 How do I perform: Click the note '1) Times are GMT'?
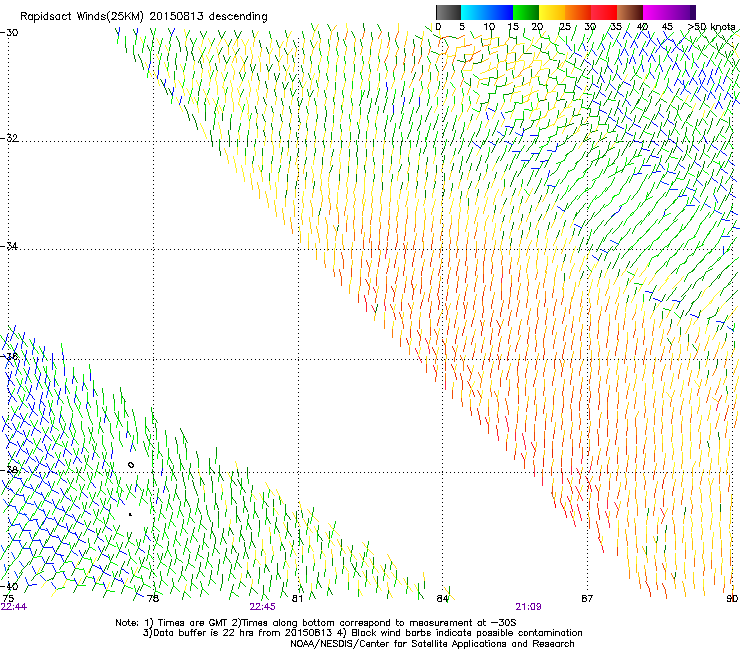coord(187,623)
